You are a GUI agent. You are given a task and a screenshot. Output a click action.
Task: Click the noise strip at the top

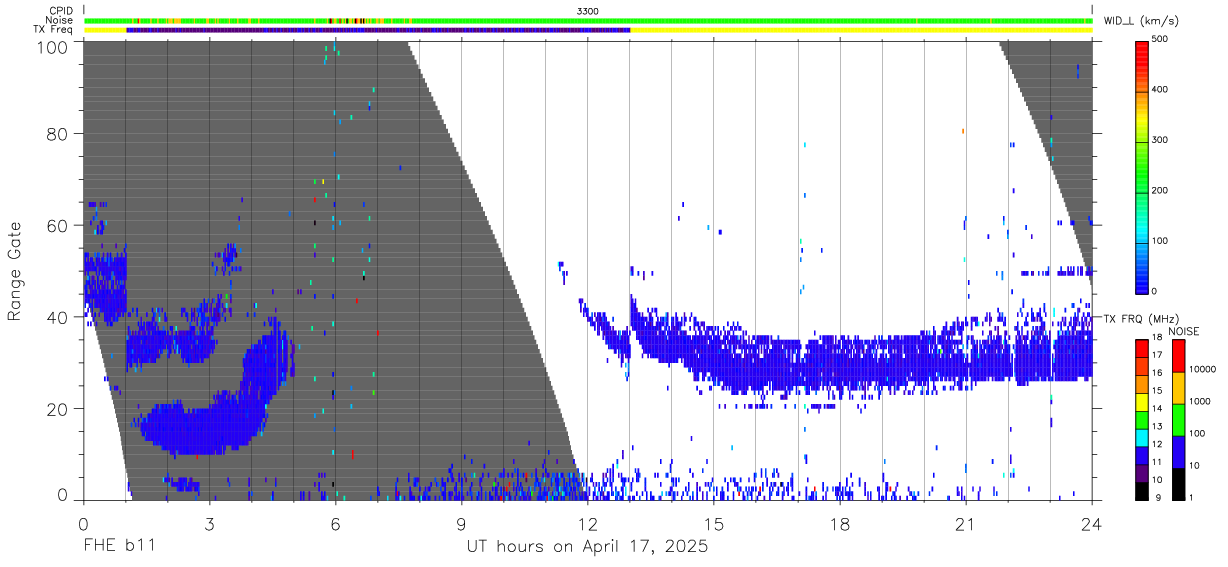(x=588, y=20)
